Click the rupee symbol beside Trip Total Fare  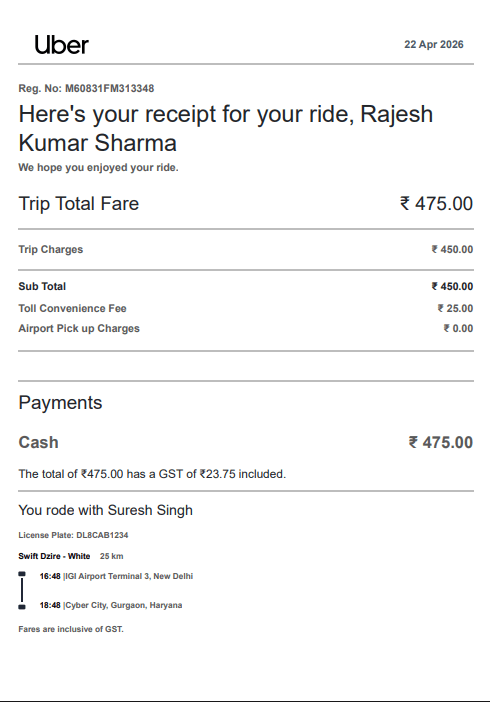[x=405, y=203]
